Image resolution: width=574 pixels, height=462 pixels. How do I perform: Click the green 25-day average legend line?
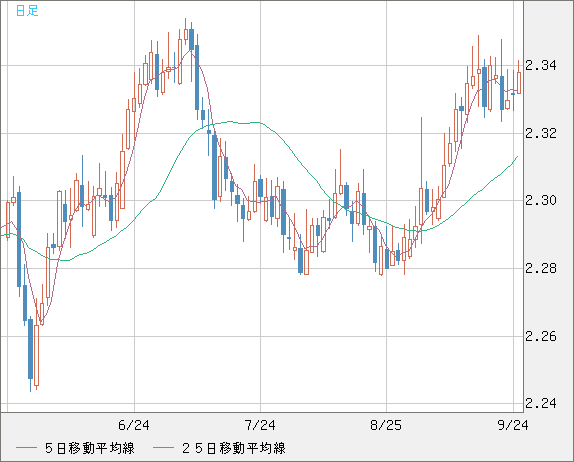pyautogui.click(x=163, y=448)
